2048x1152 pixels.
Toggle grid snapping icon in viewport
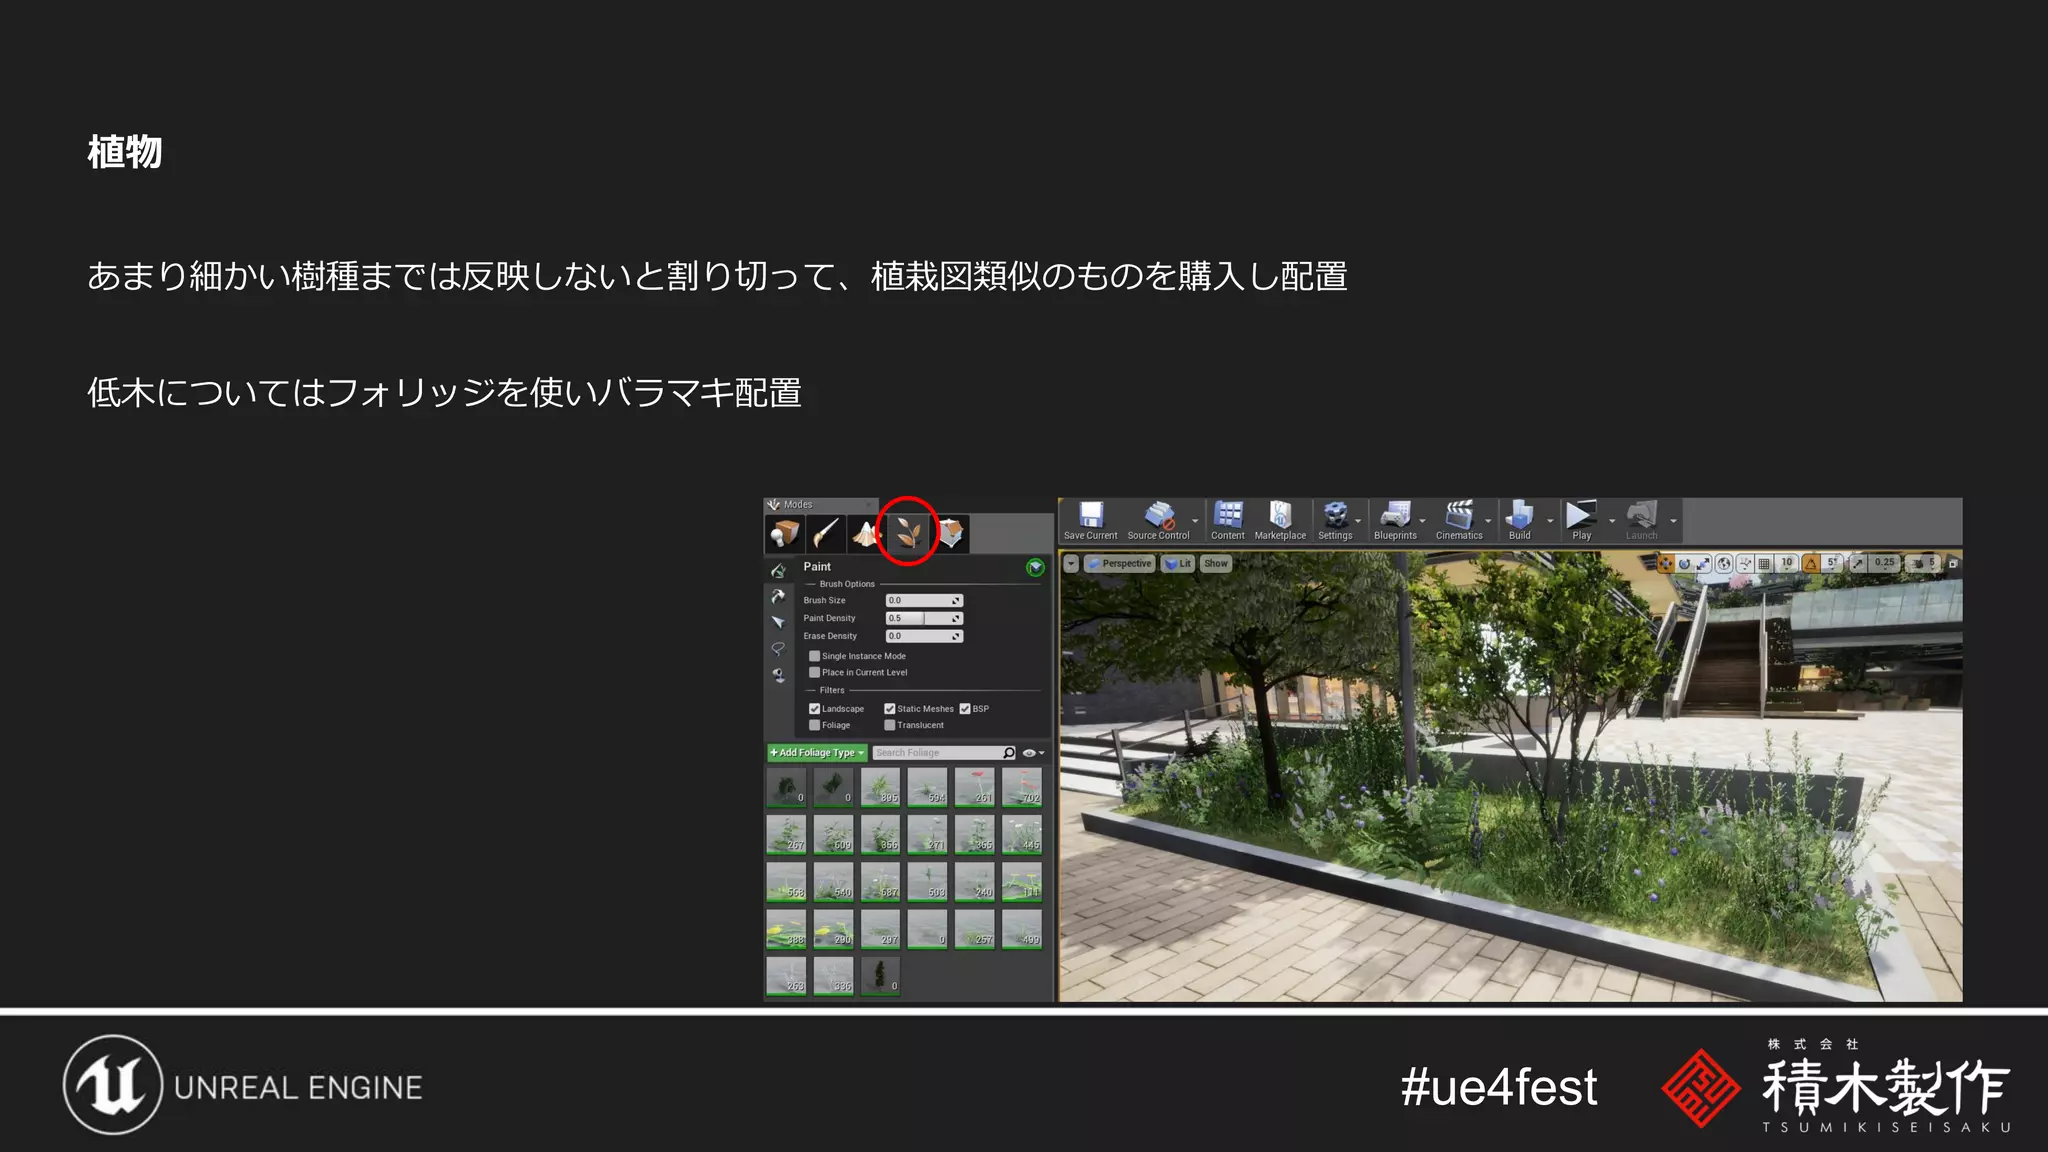(1764, 564)
